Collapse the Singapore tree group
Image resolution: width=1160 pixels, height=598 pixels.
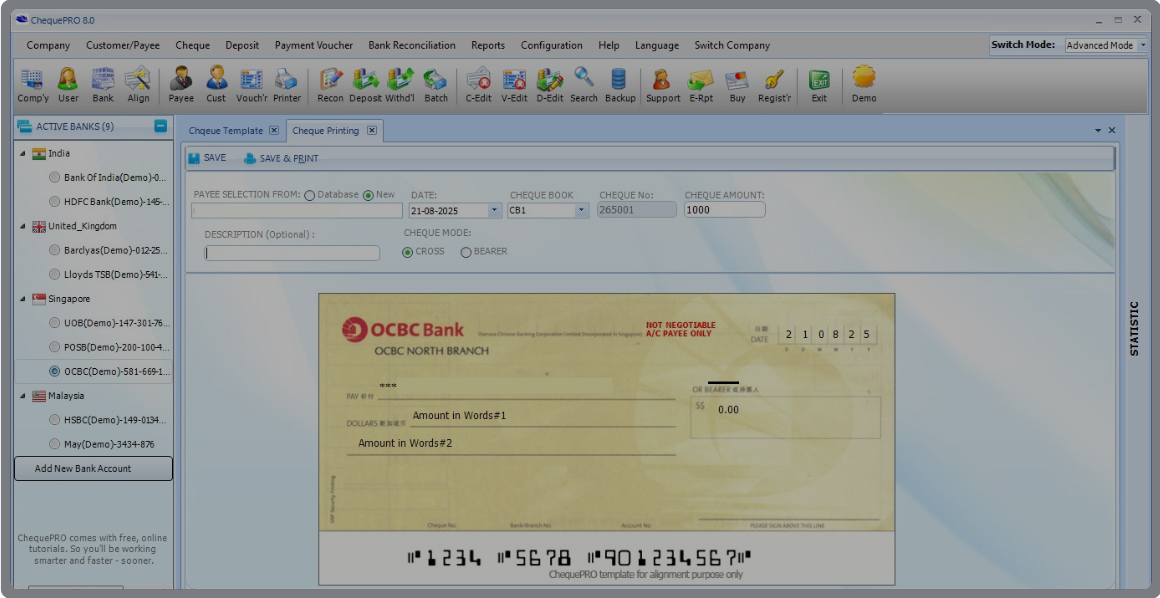point(22,299)
